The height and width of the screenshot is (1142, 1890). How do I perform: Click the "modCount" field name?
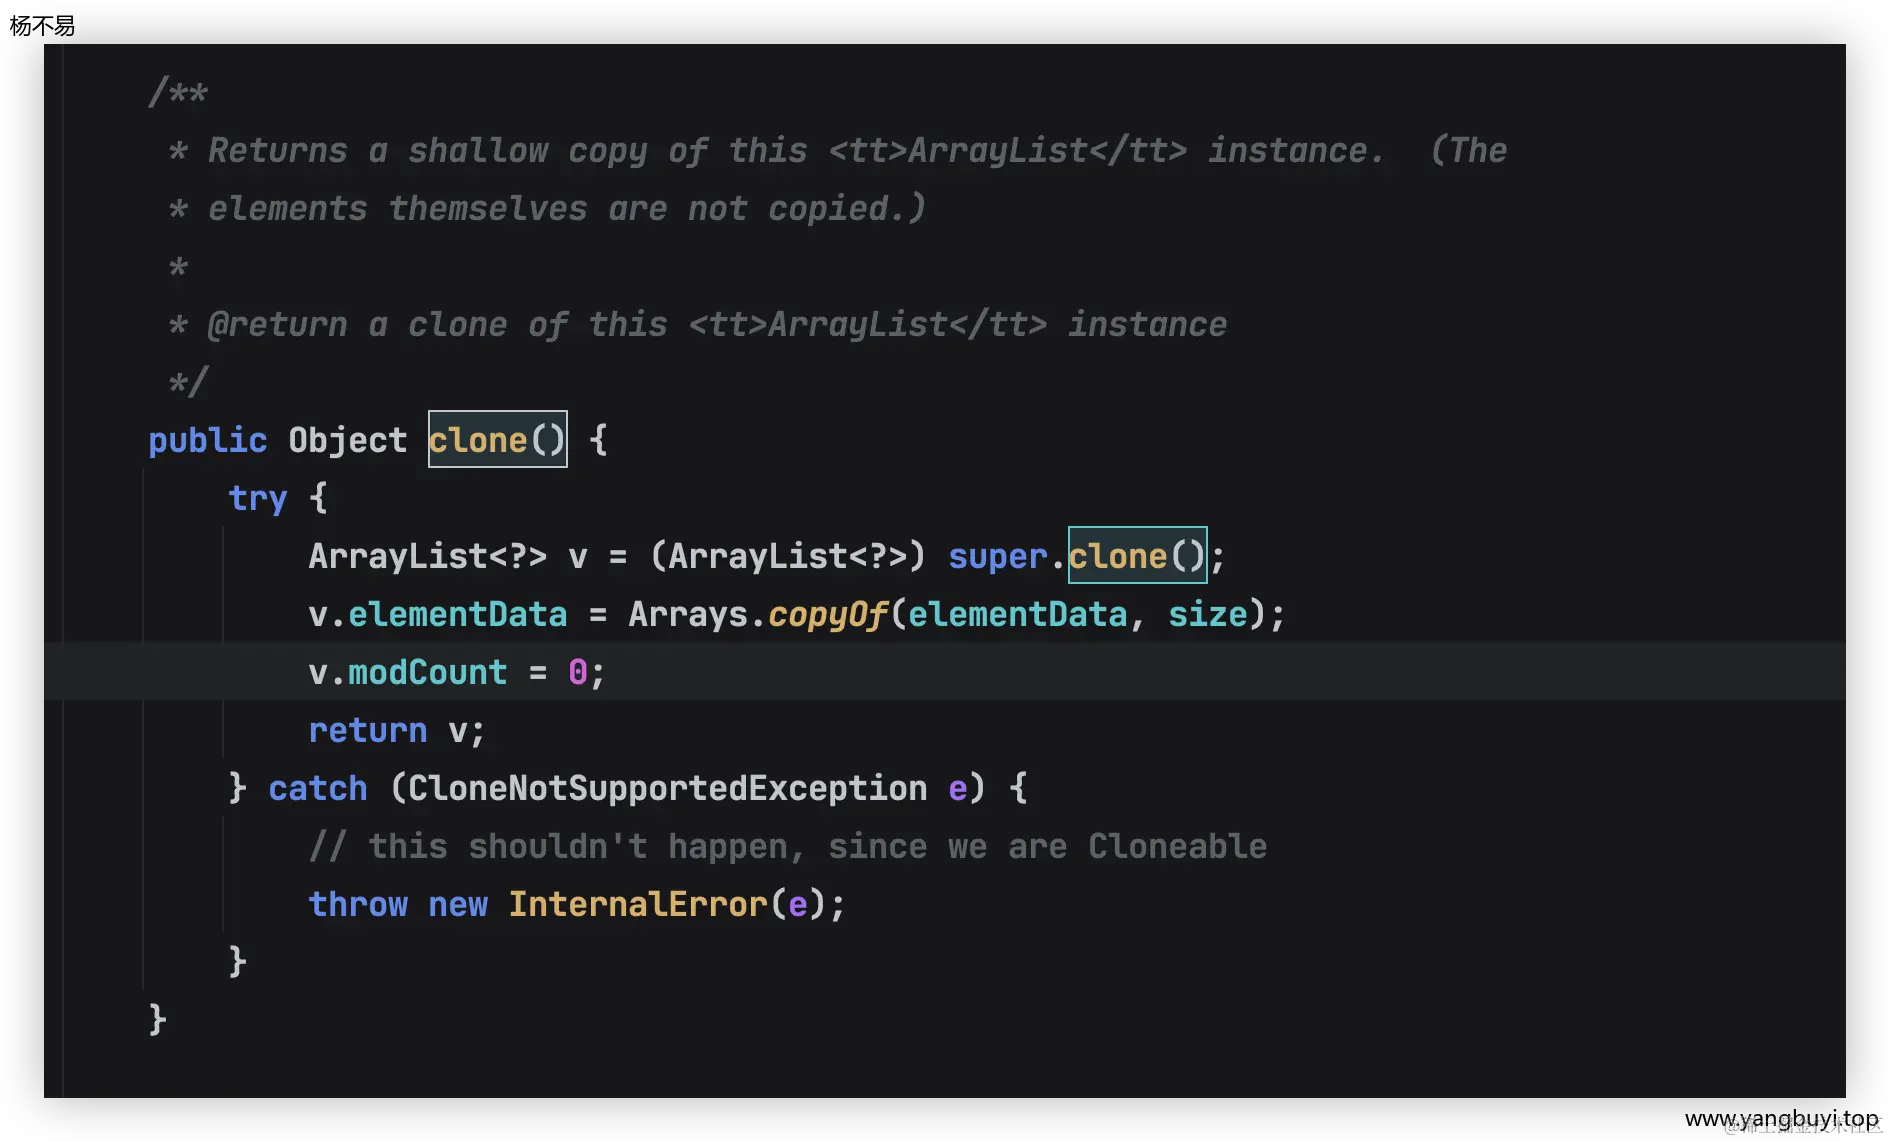(x=428, y=672)
